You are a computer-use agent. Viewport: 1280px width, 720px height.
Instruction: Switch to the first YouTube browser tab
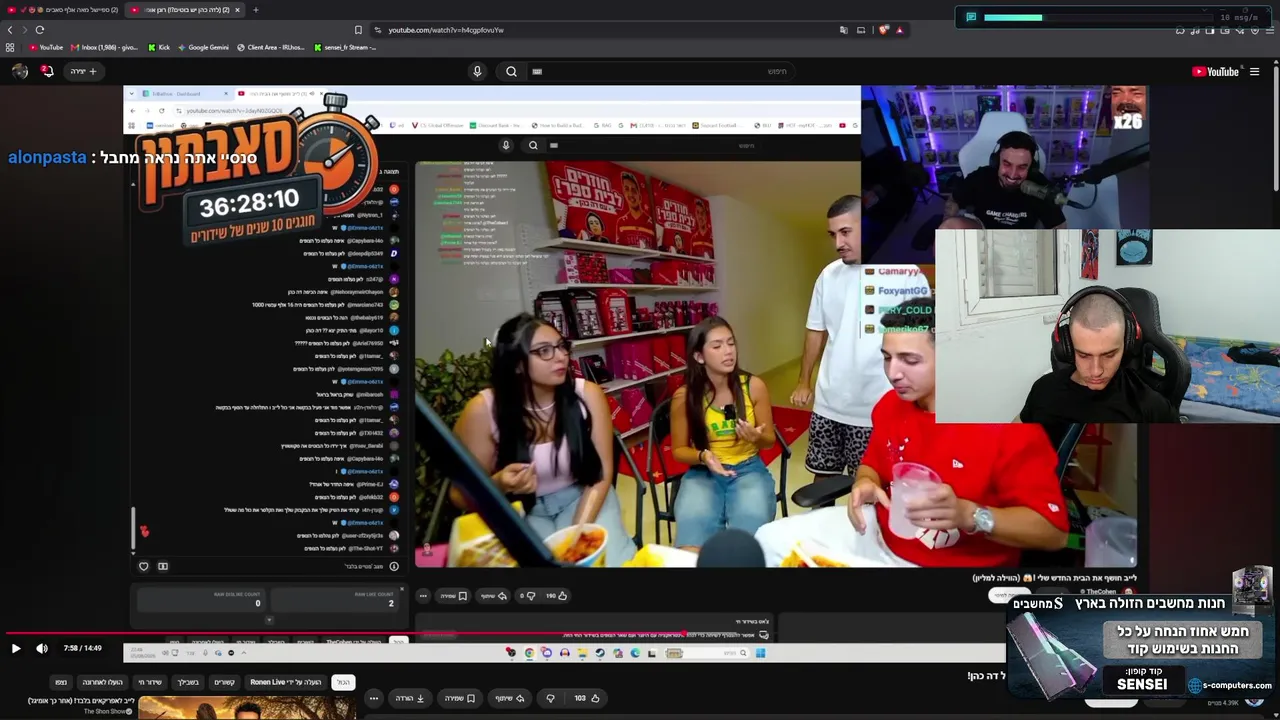point(62,10)
